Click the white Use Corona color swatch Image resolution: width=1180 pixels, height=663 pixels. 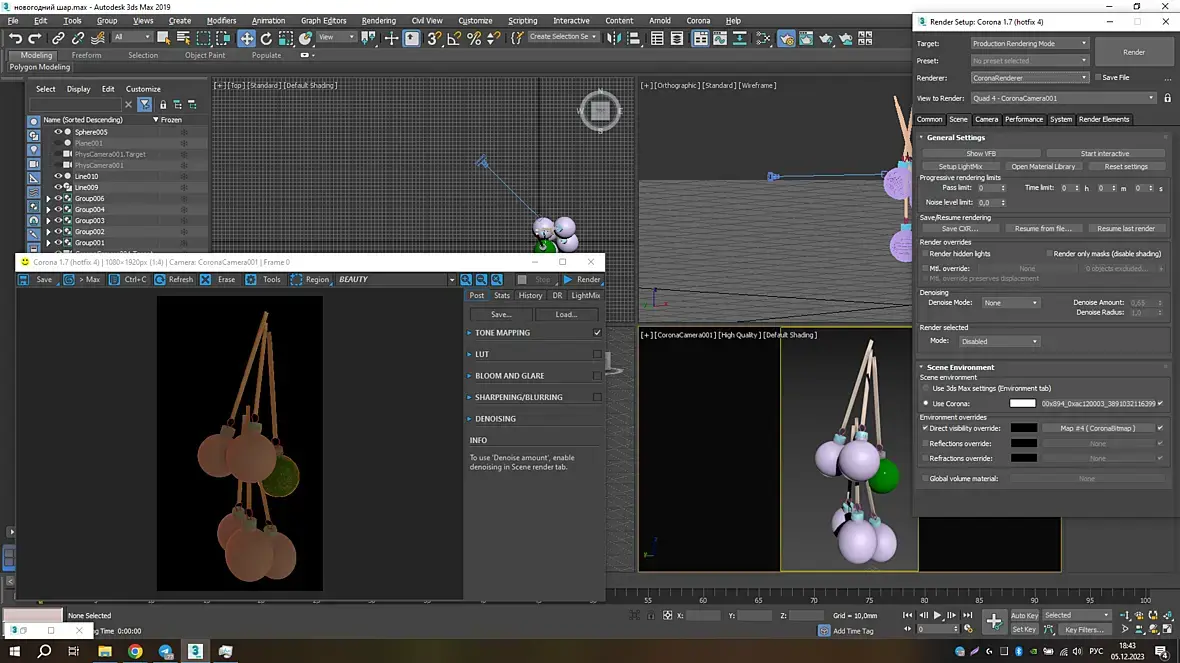tap(1022, 403)
